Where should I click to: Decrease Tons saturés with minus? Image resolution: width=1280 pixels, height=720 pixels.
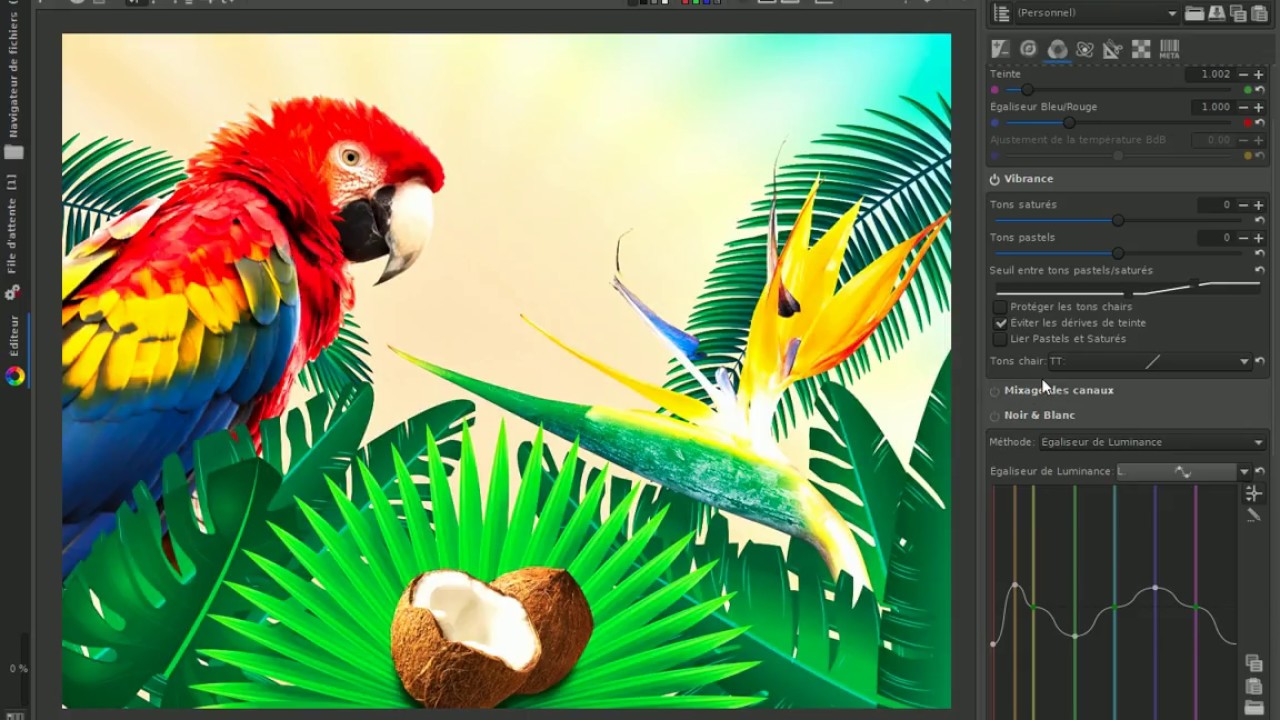(x=1244, y=205)
